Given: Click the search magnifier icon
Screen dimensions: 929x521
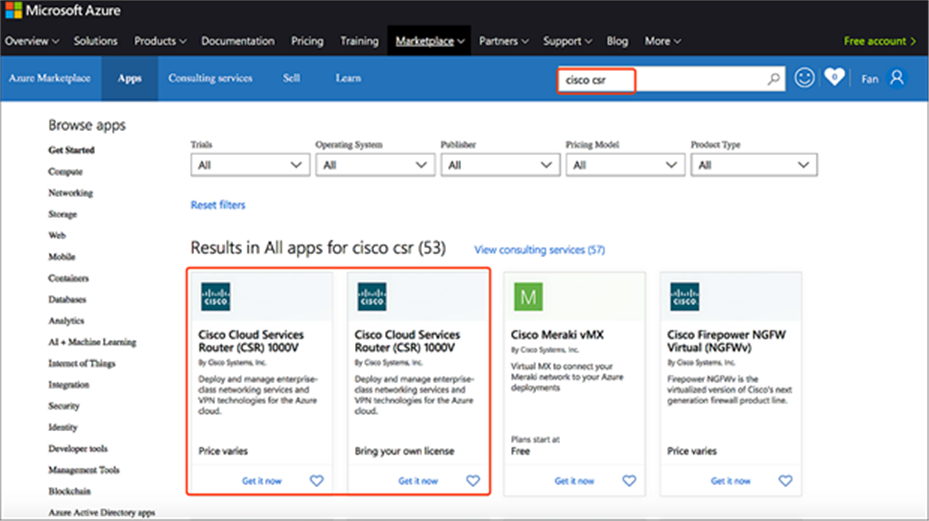Looking at the screenshot, I should pos(773,79).
